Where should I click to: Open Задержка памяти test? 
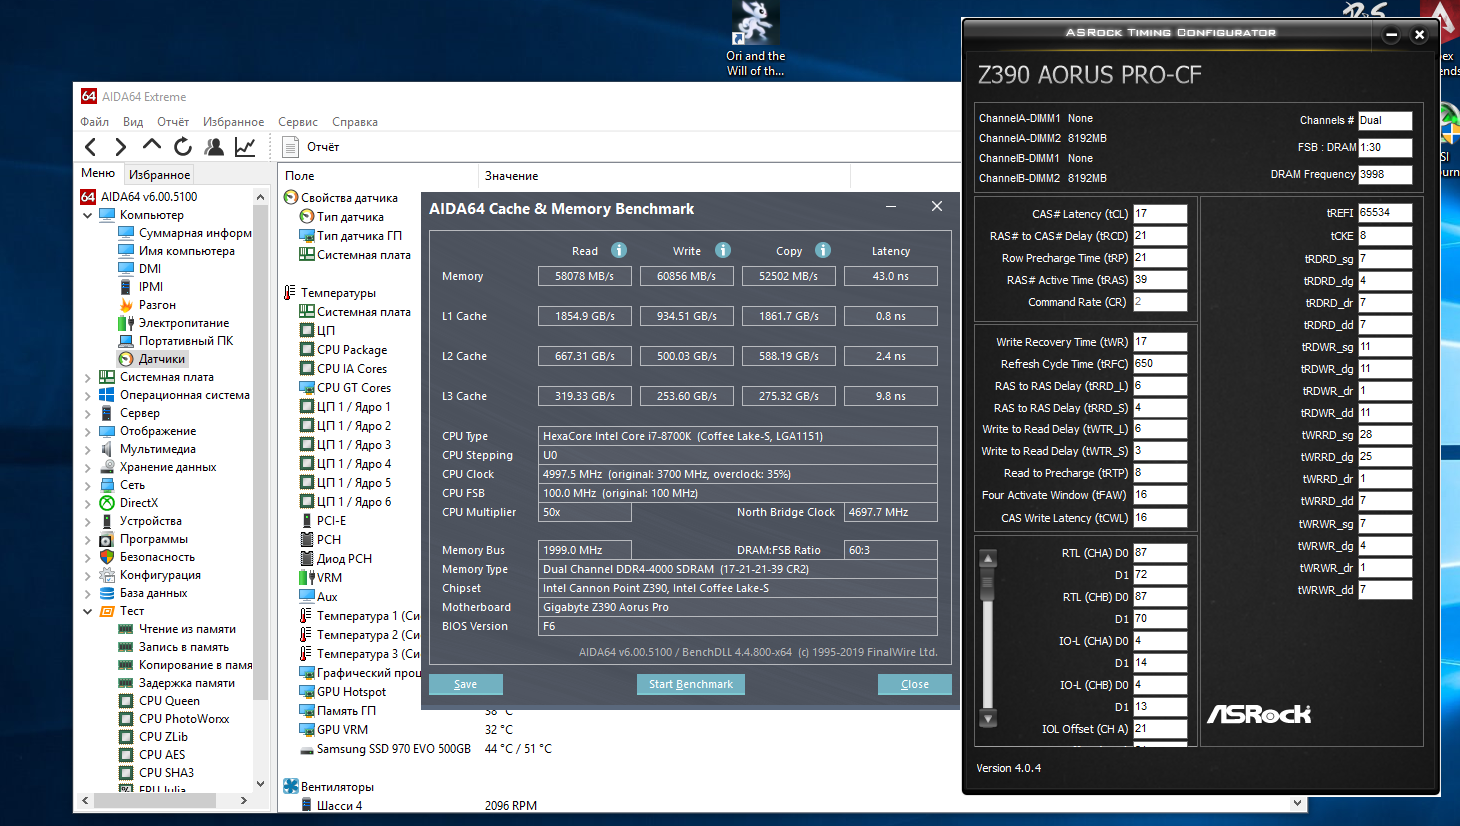coord(187,683)
